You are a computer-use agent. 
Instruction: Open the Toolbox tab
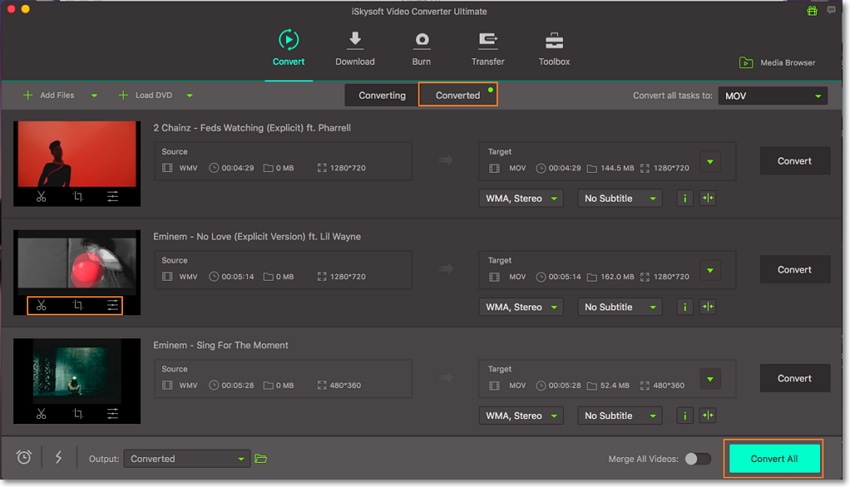pos(554,48)
